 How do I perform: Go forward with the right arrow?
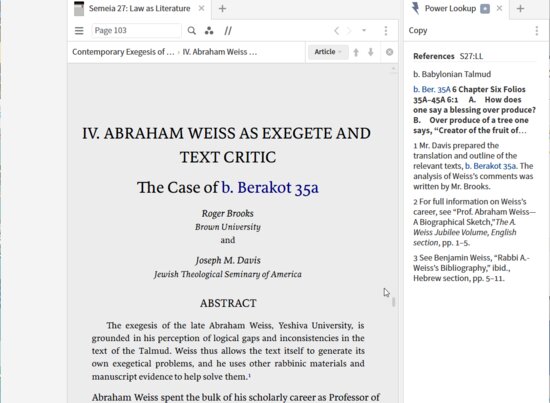[x=349, y=31]
